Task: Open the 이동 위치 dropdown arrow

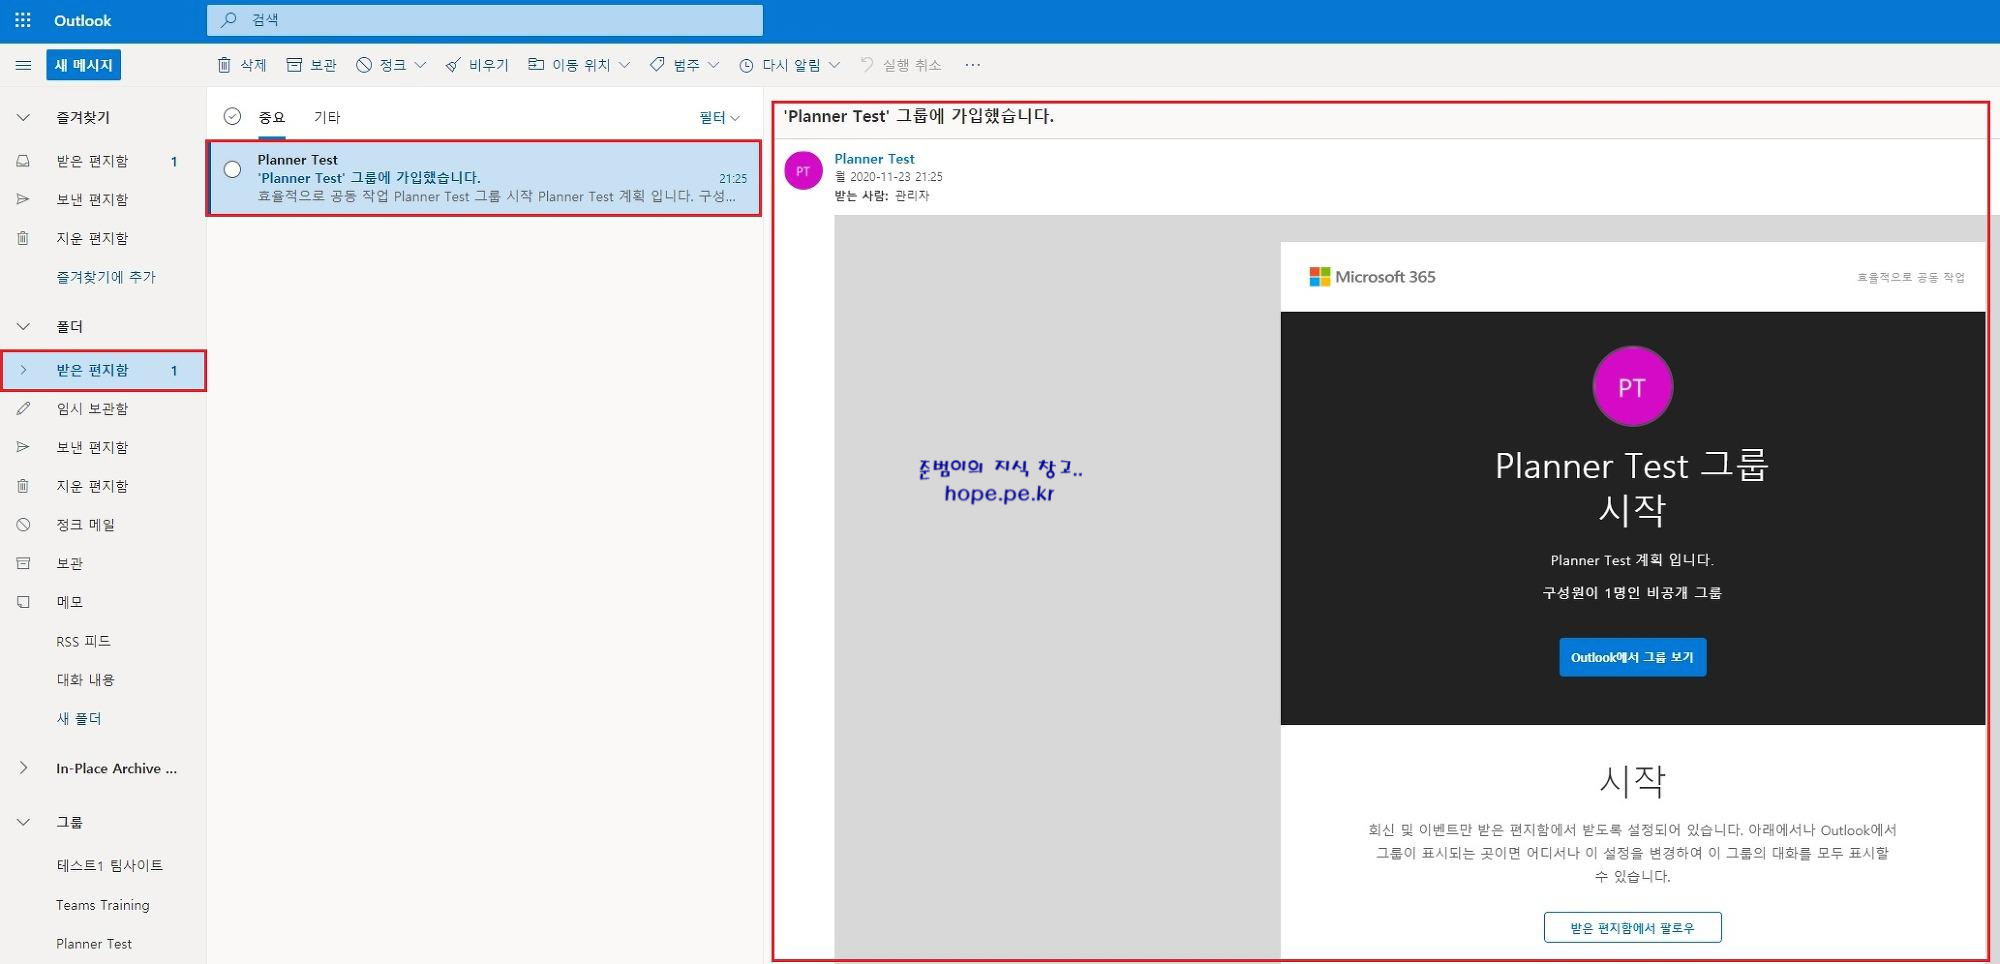Action: (x=624, y=65)
